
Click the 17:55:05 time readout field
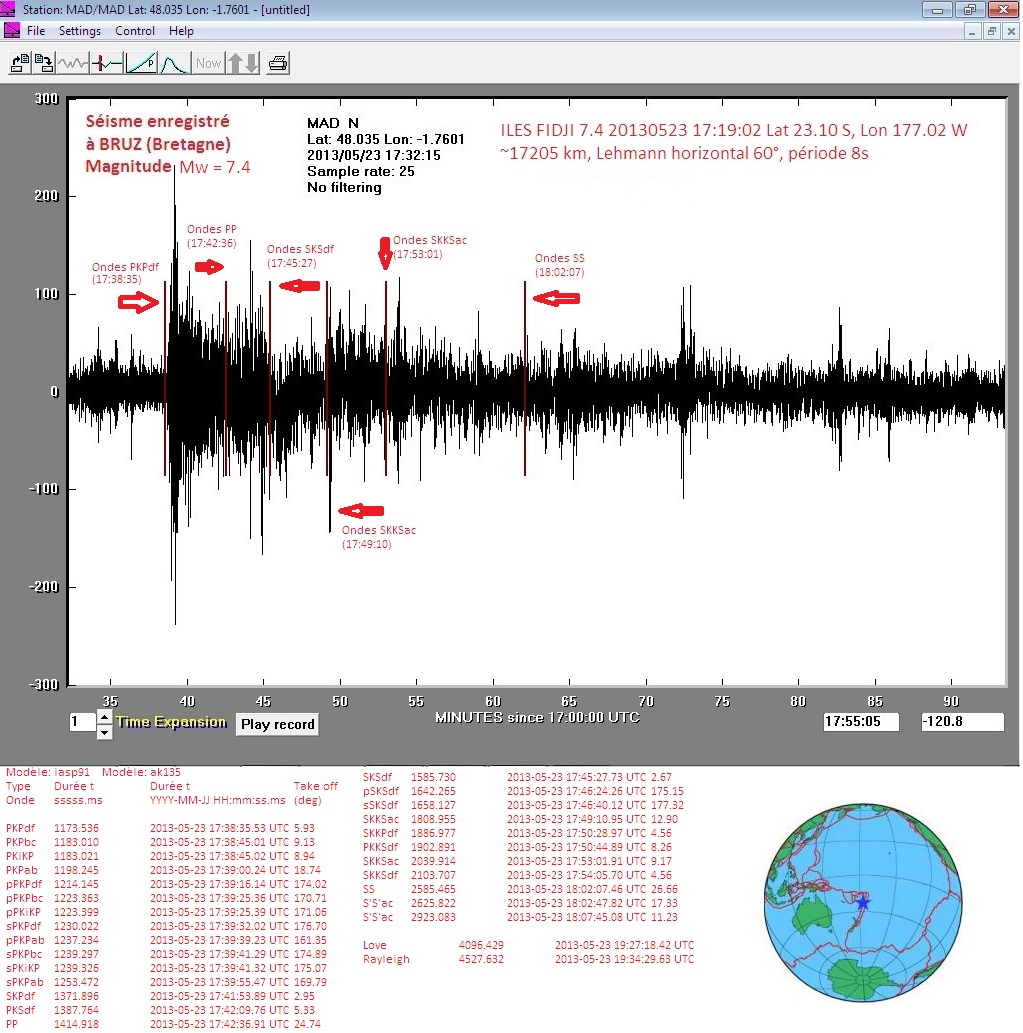tap(860, 721)
